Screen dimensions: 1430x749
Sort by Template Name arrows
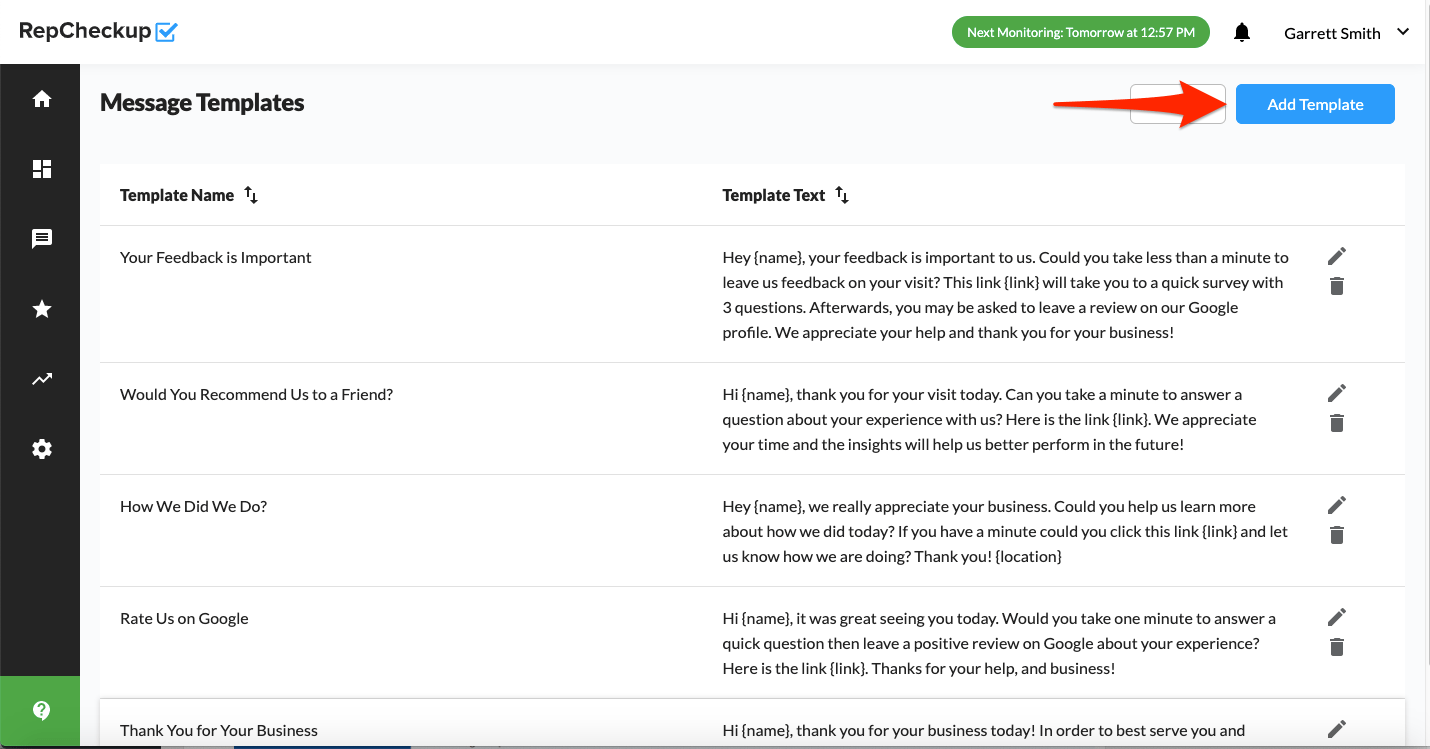coord(251,196)
